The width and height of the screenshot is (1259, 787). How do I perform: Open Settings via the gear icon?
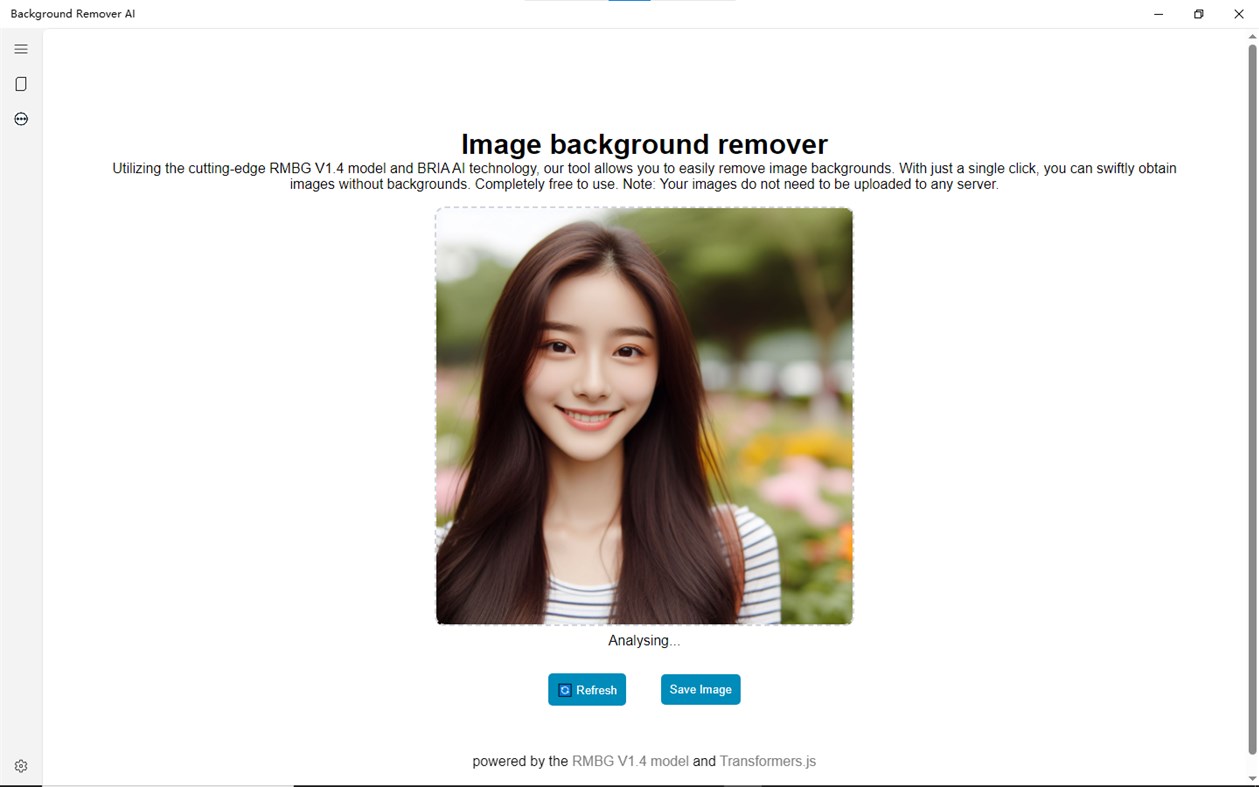(20, 765)
